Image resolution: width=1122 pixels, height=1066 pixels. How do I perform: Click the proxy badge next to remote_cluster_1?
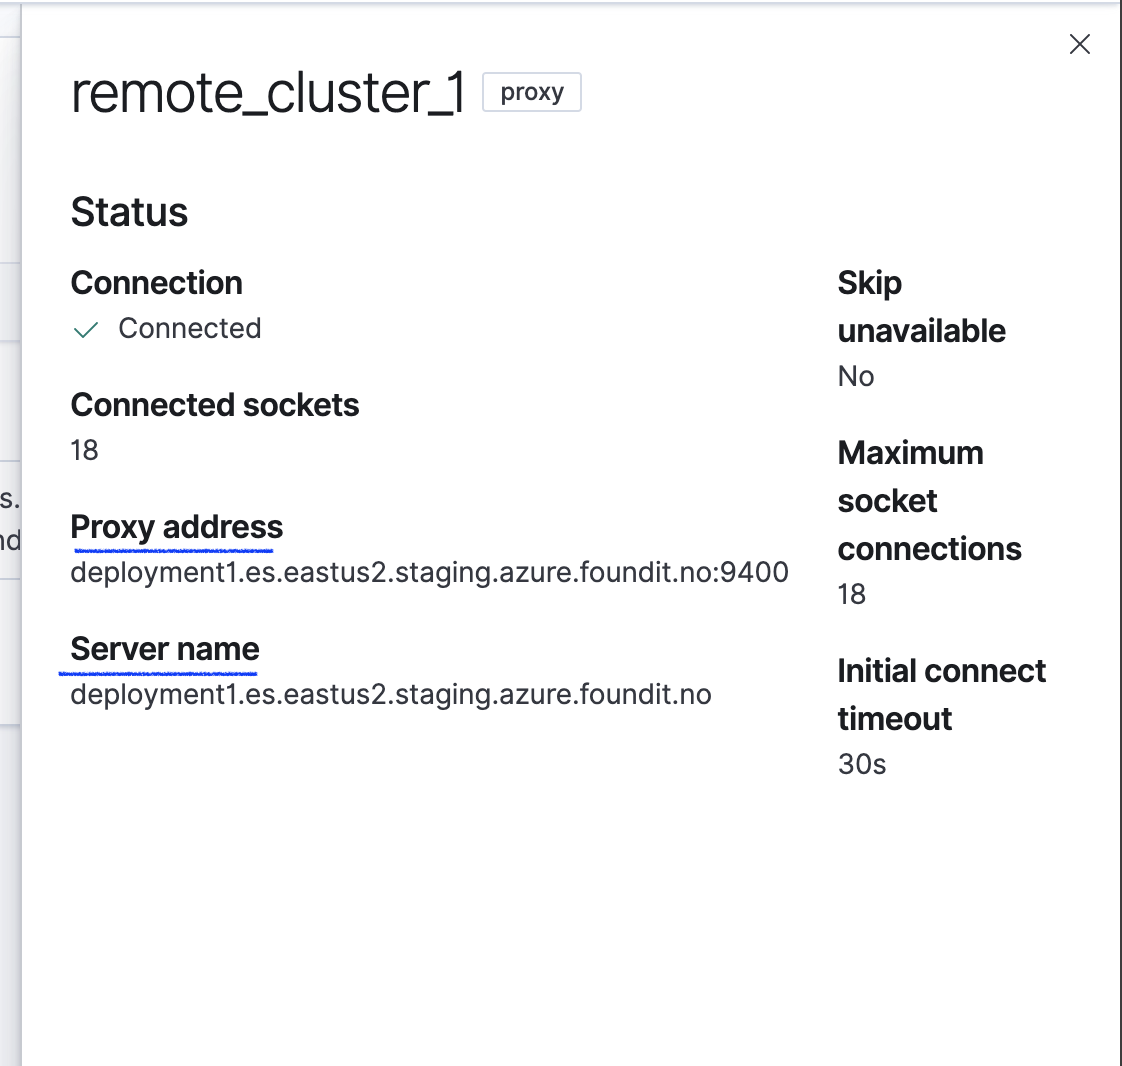point(531,92)
